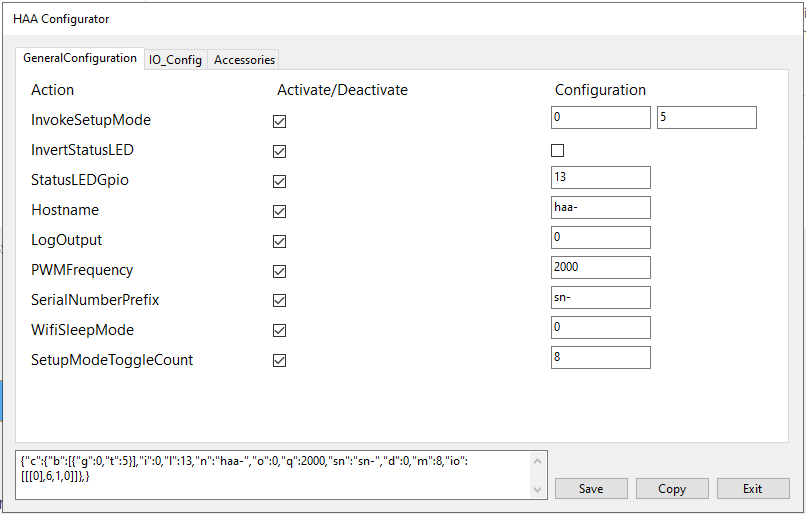The height and width of the screenshot is (514, 806).
Task: Click the StatusLEDGpio field showing 13
Action: tap(600, 177)
